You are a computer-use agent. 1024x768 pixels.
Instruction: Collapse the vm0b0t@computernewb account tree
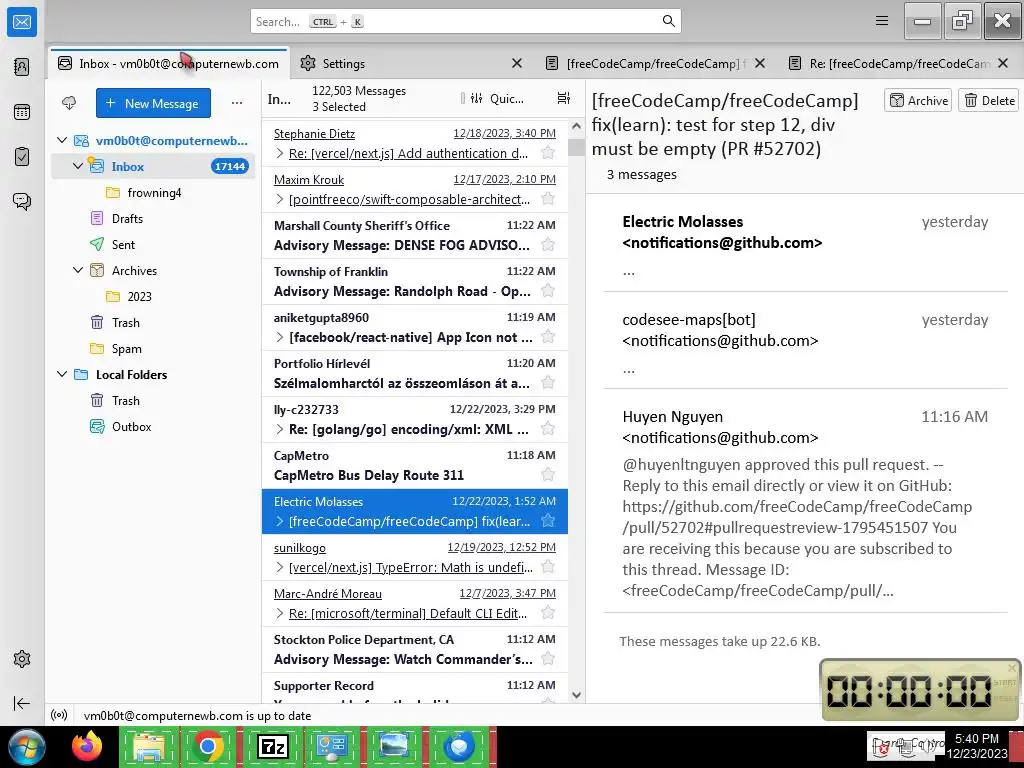click(62, 140)
